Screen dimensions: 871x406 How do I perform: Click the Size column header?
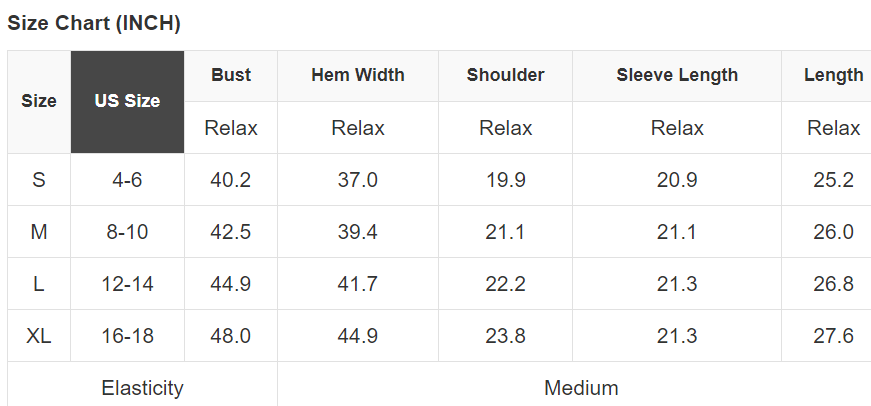(x=39, y=101)
